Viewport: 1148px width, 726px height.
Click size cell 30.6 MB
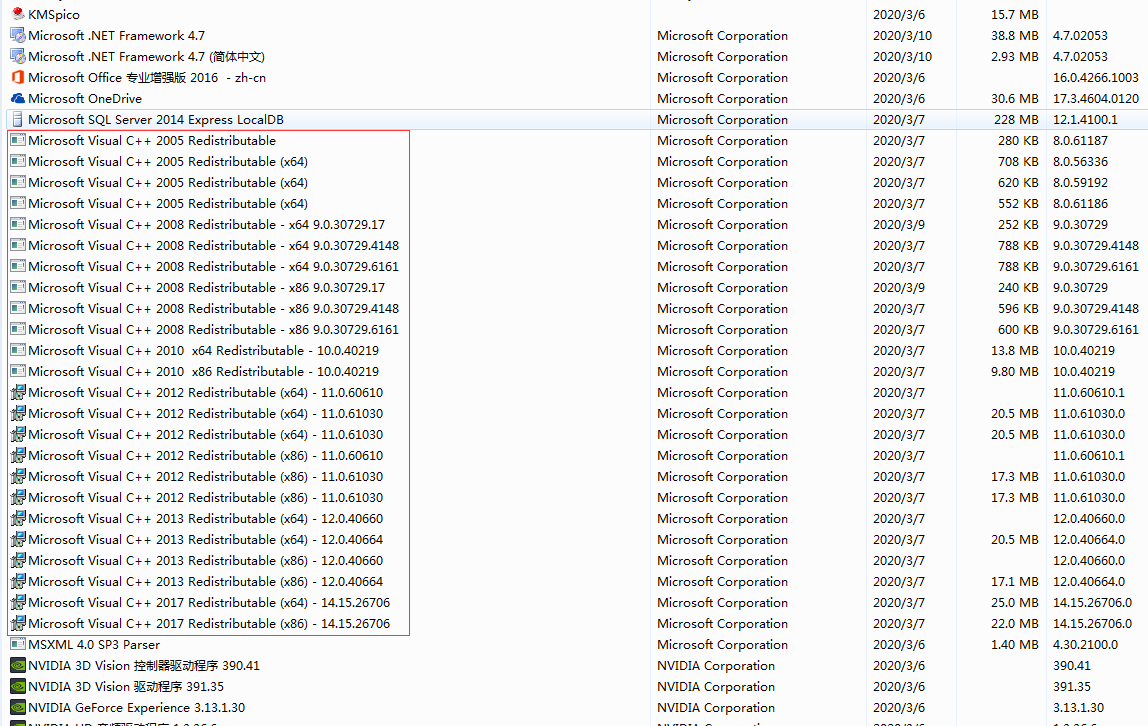coord(1014,98)
